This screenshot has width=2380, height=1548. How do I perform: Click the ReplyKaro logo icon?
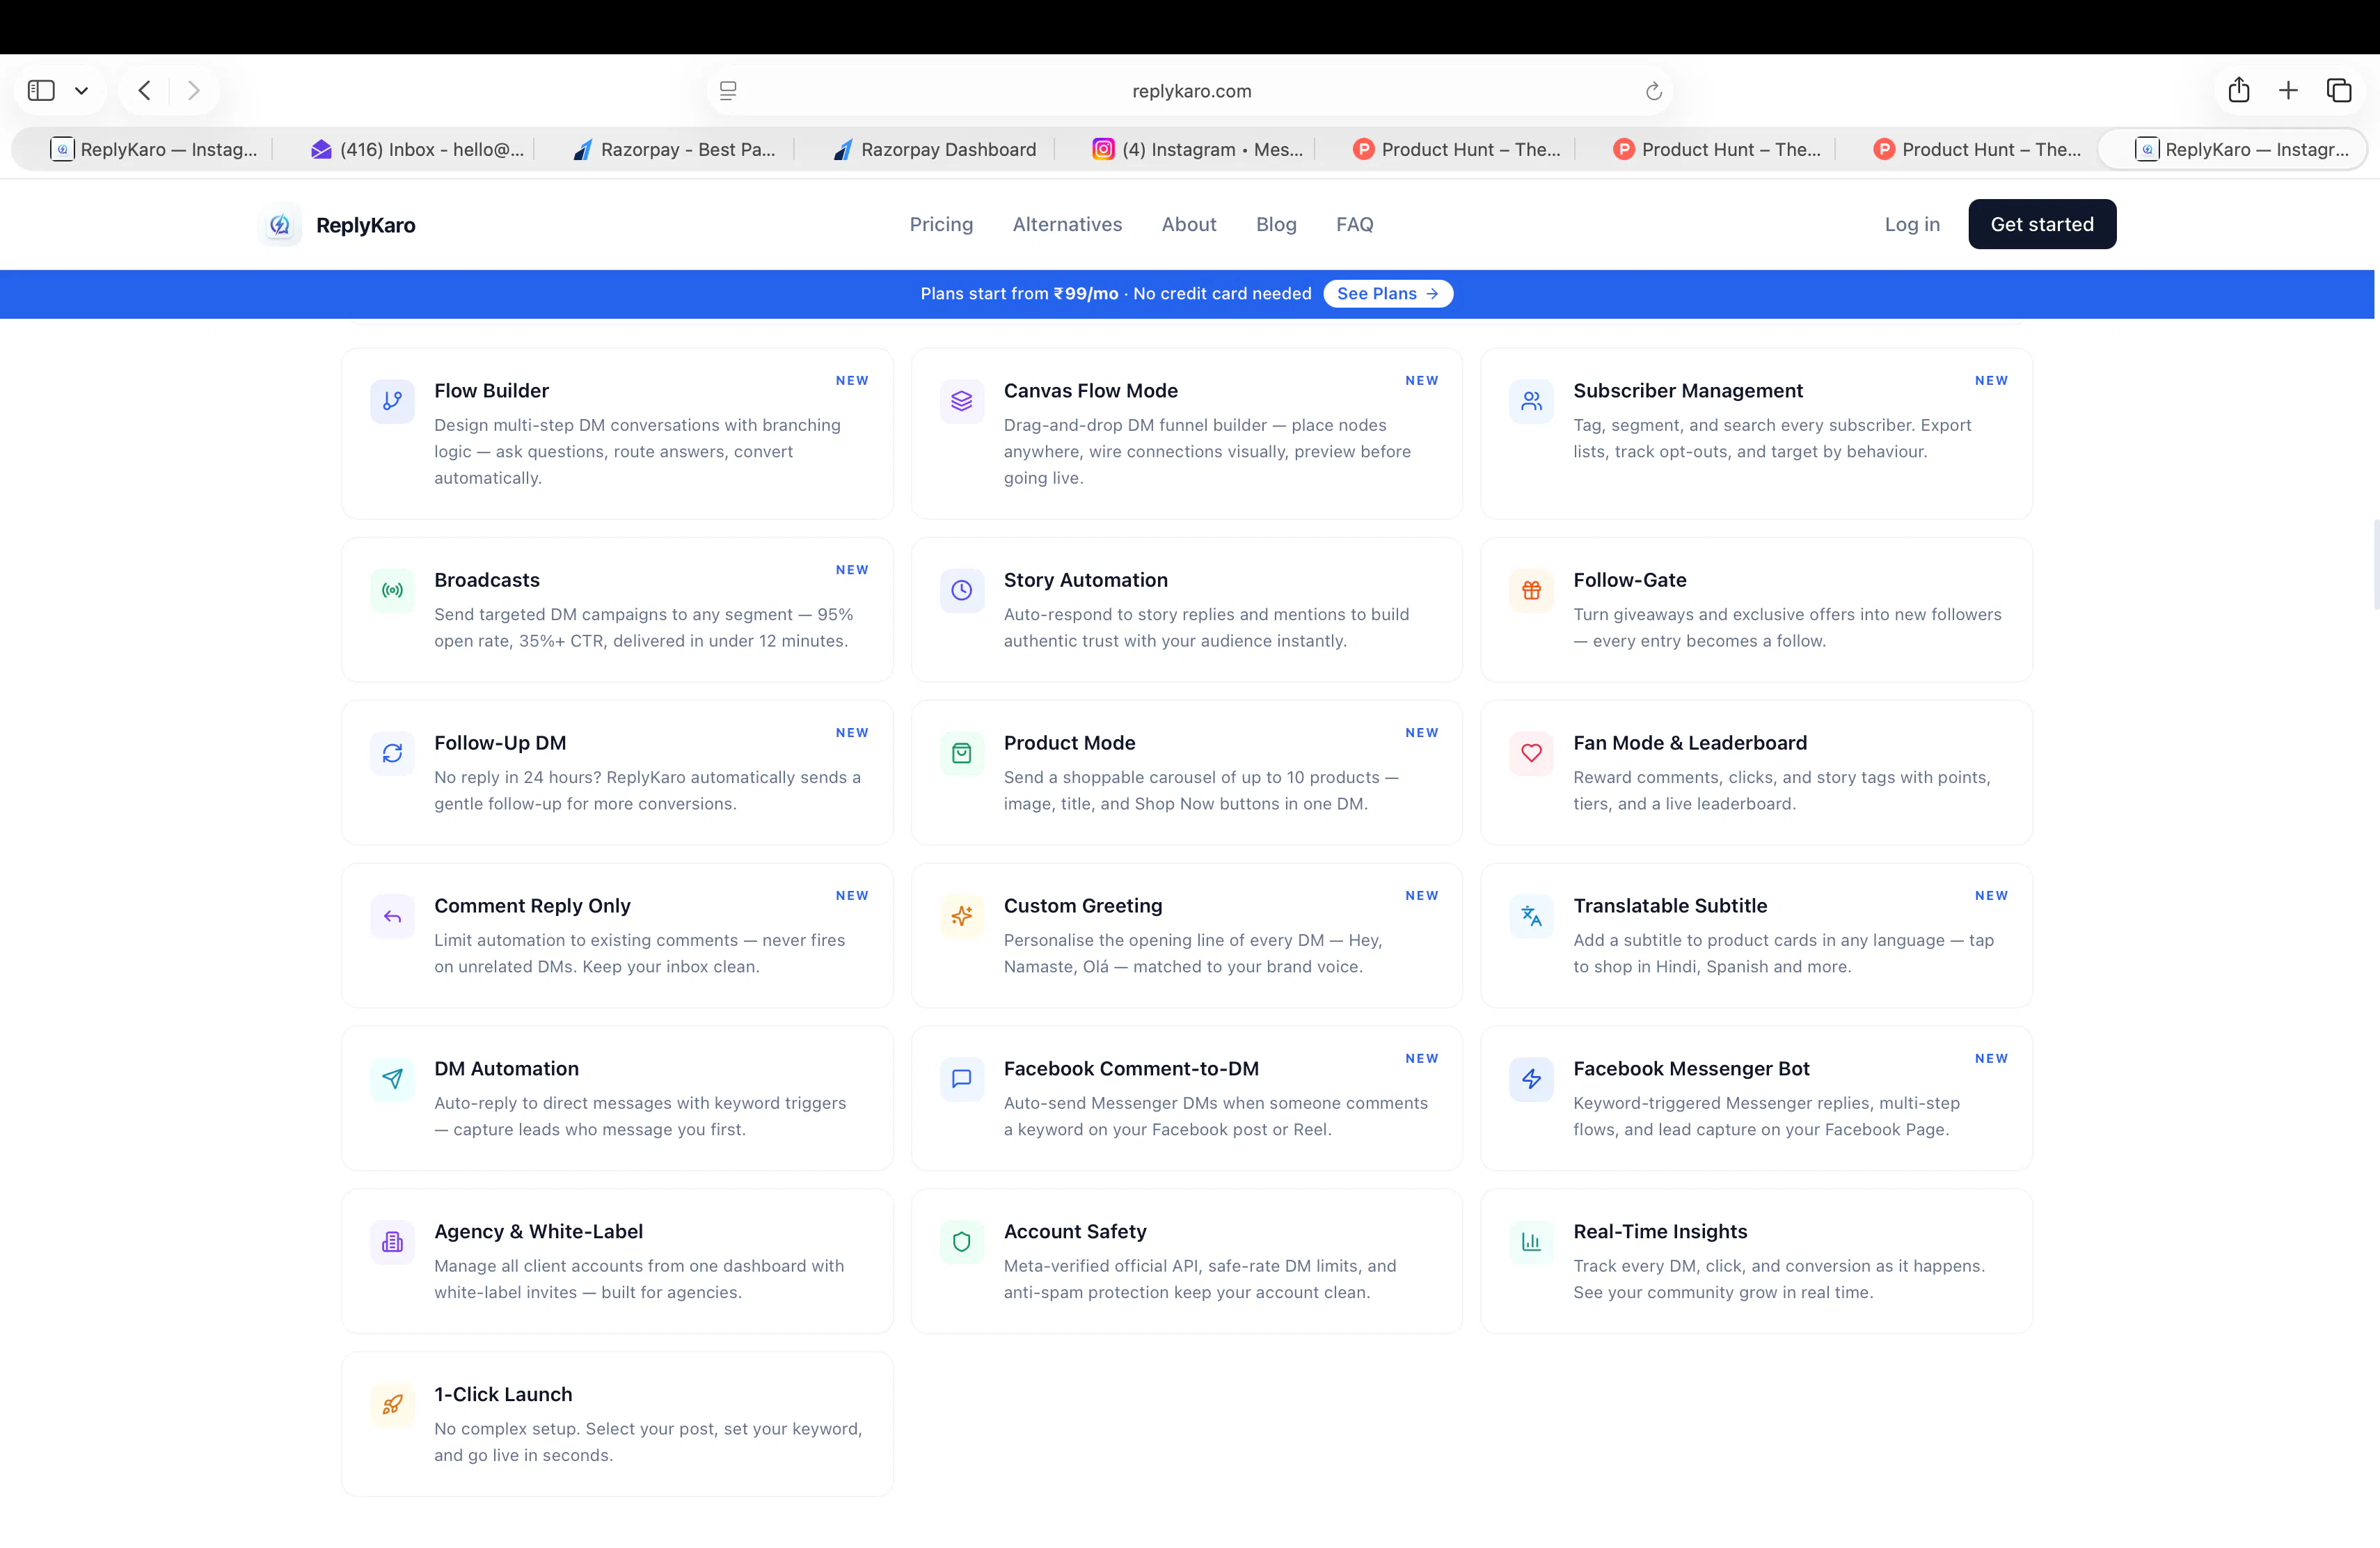pyautogui.click(x=280, y=225)
